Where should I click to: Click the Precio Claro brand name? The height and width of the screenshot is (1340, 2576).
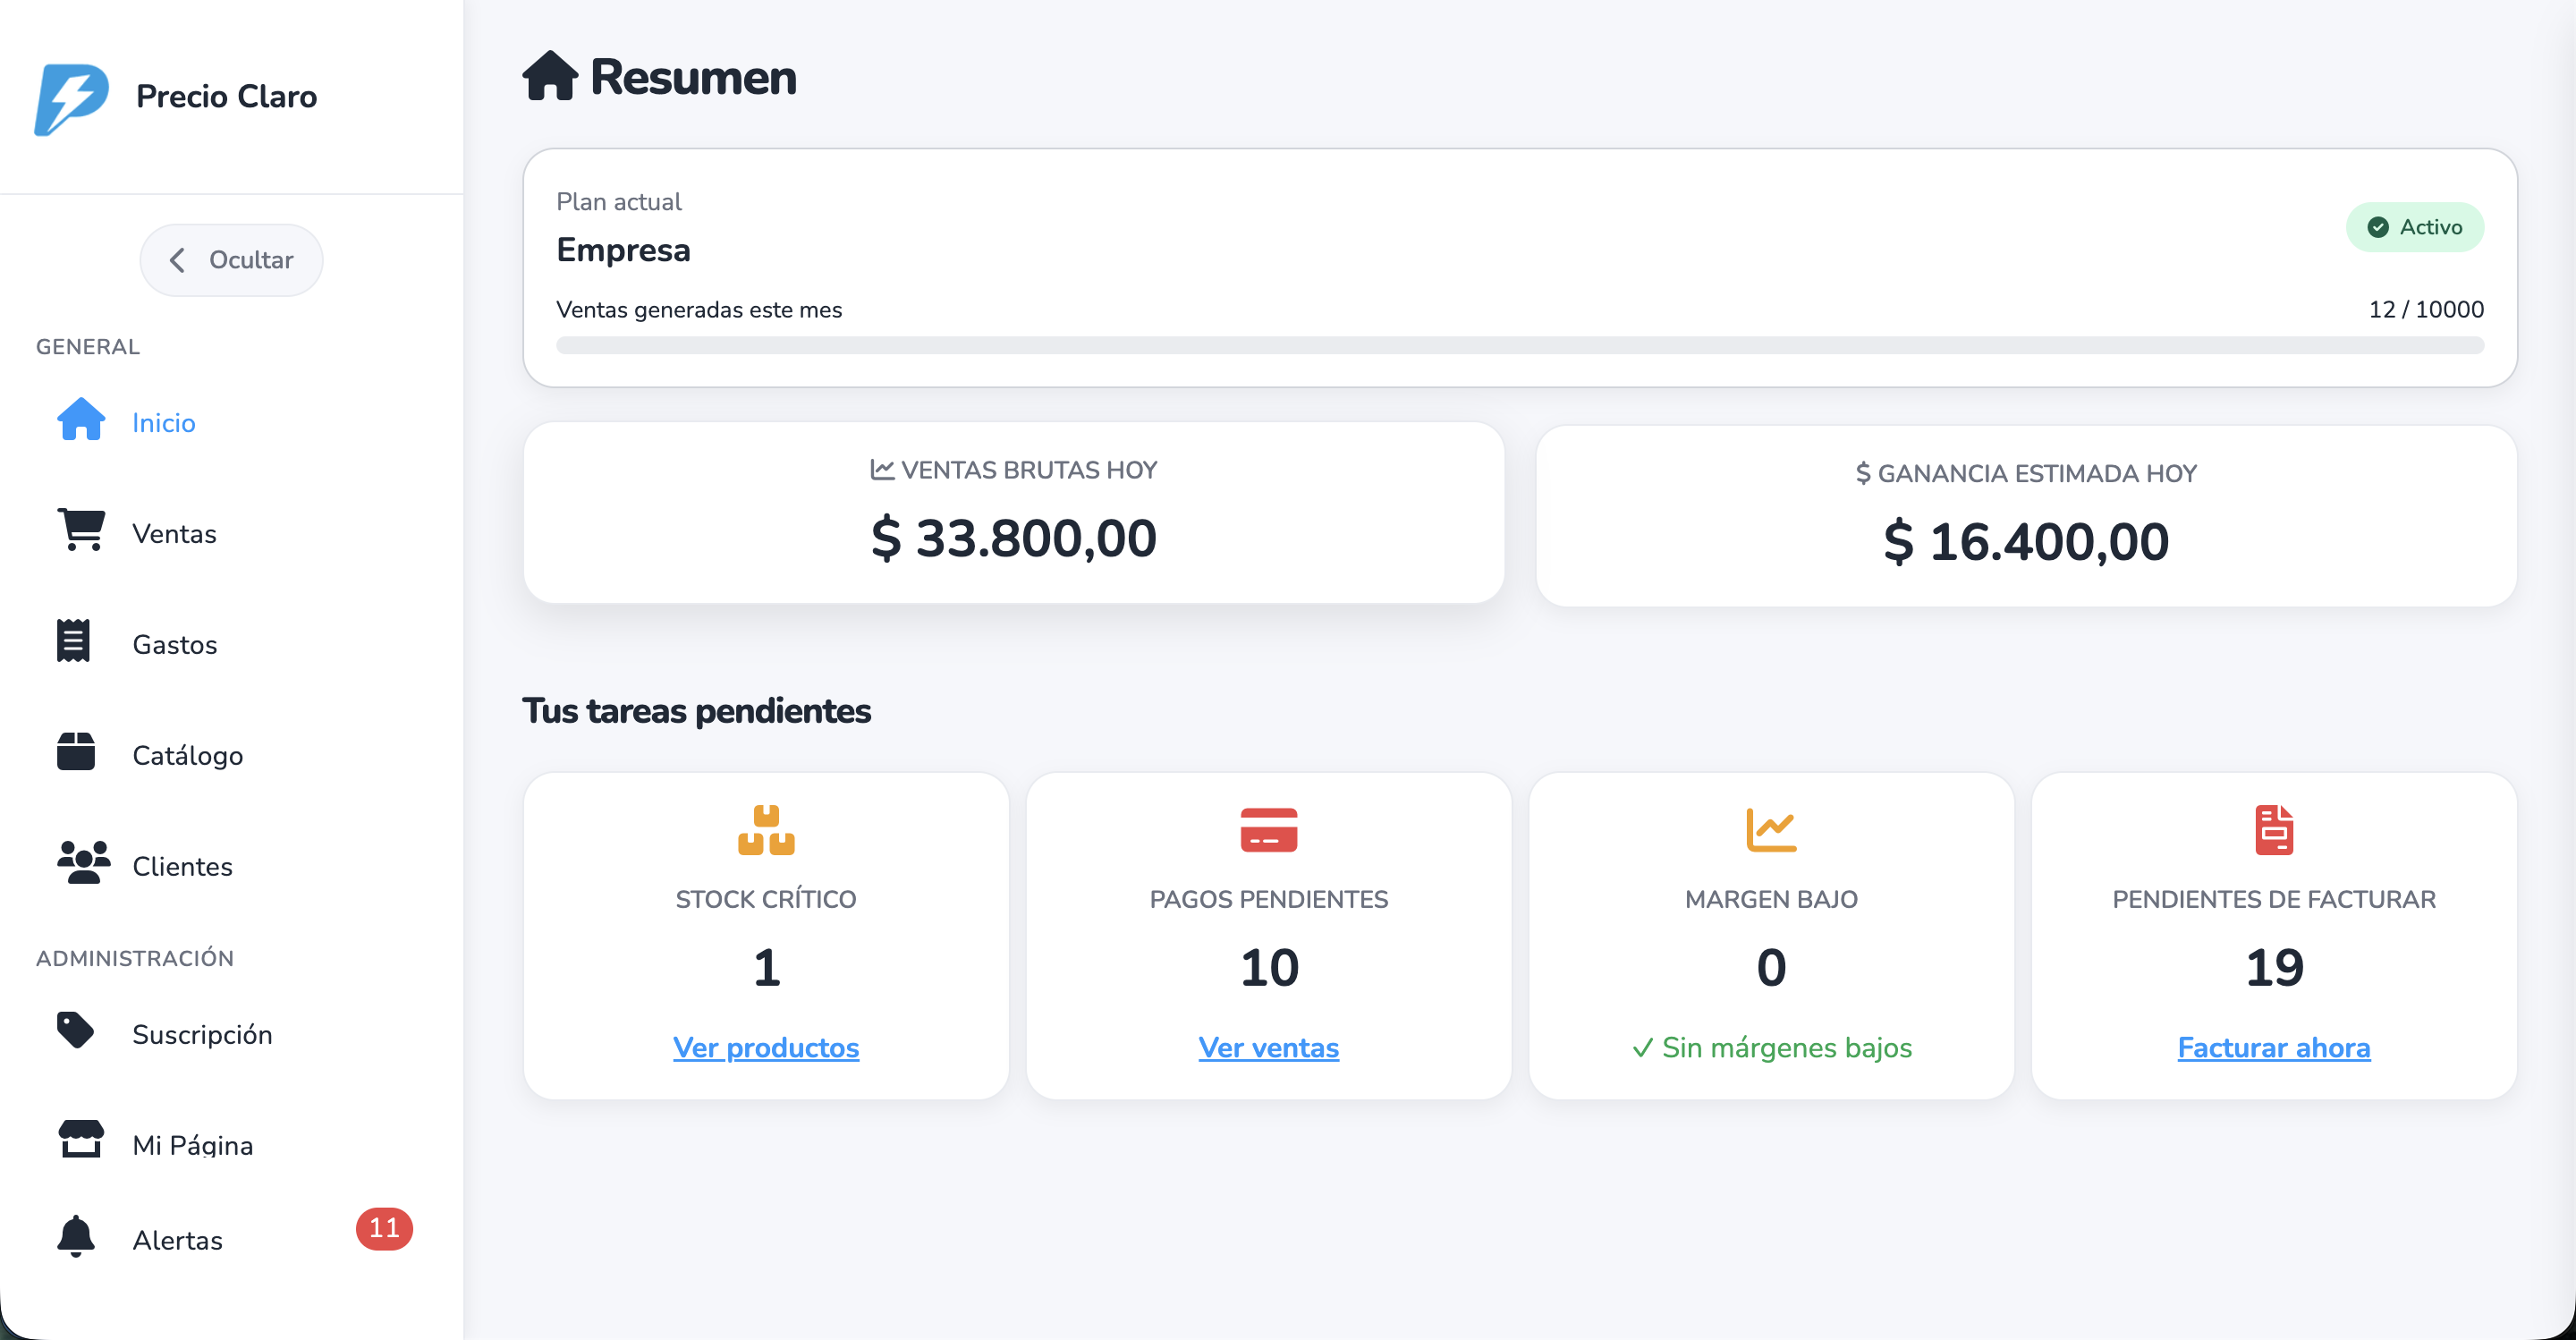[226, 96]
